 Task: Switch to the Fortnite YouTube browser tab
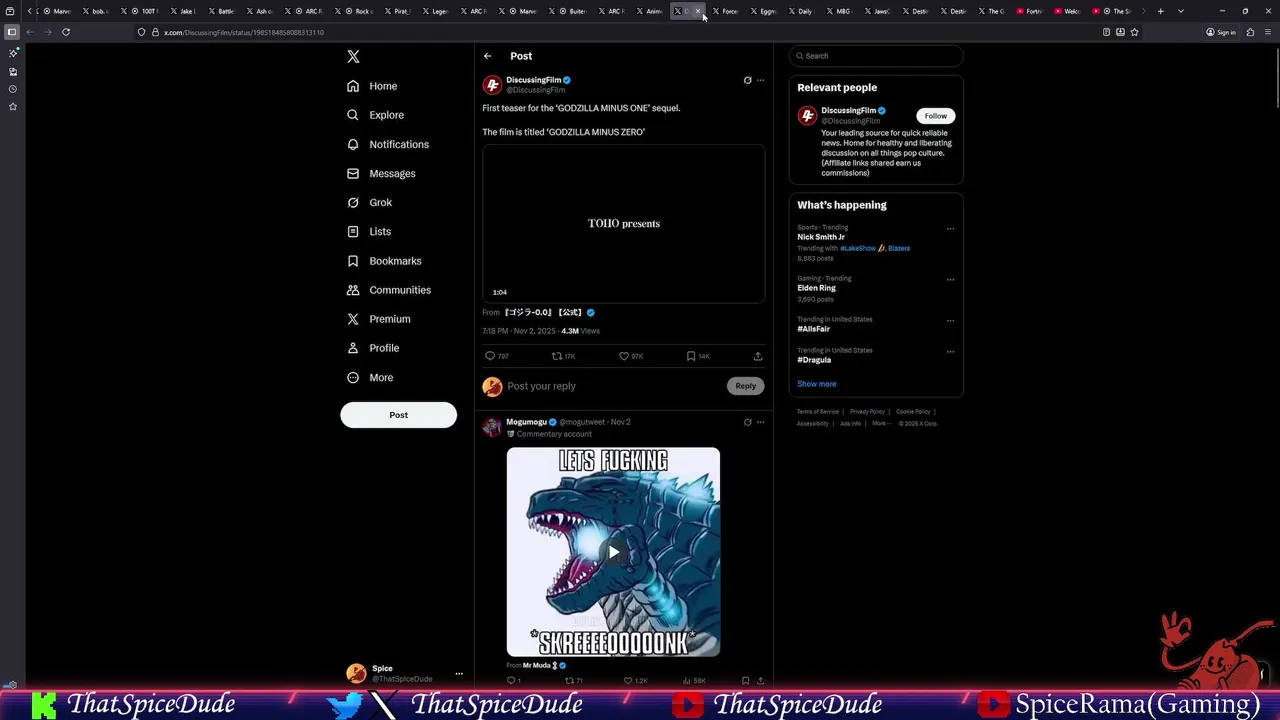click(1032, 11)
